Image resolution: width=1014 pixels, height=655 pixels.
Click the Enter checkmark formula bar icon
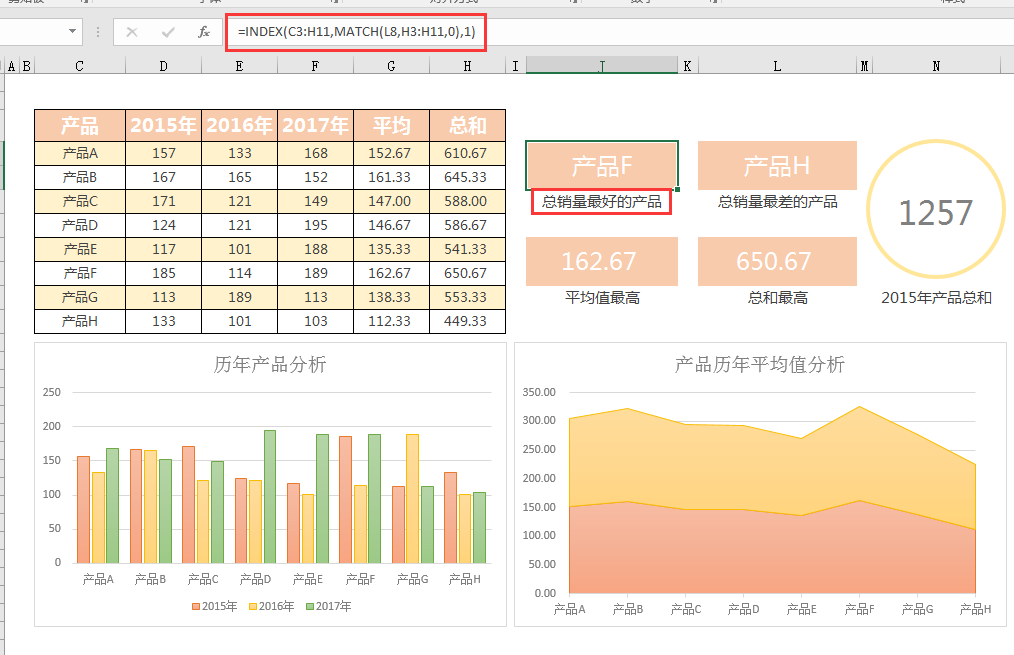coord(168,32)
